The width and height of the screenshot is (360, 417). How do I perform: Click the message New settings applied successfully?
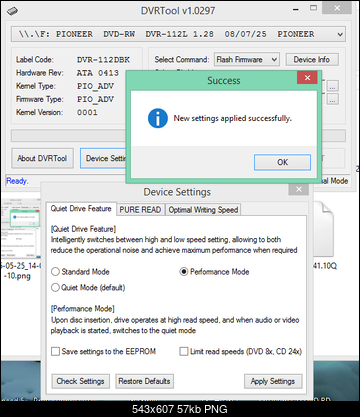click(x=232, y=118)
